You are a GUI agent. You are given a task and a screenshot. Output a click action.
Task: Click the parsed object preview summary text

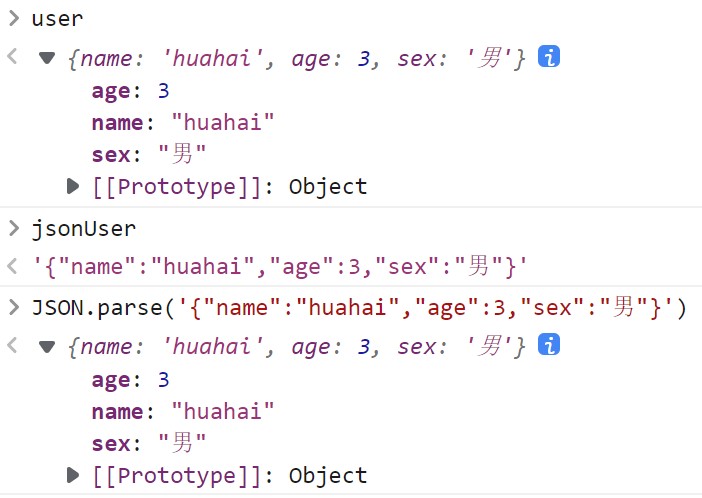[x=296, y=346]
